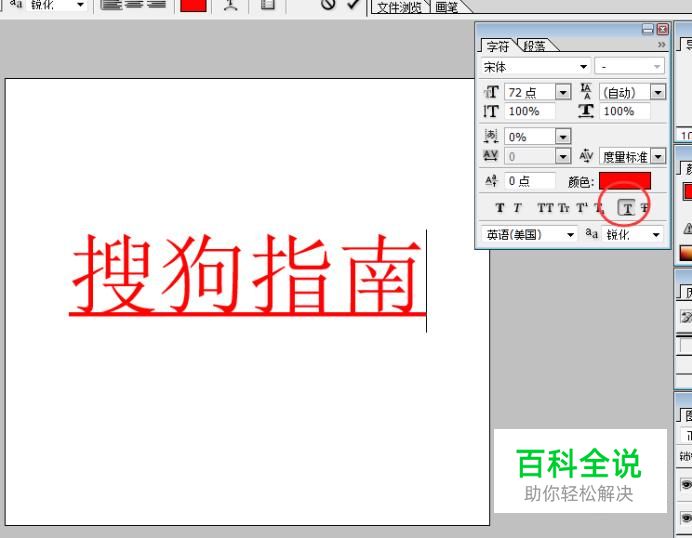
Task: Click the AV icon beside disabled 0 field
Action: [491, 156]
